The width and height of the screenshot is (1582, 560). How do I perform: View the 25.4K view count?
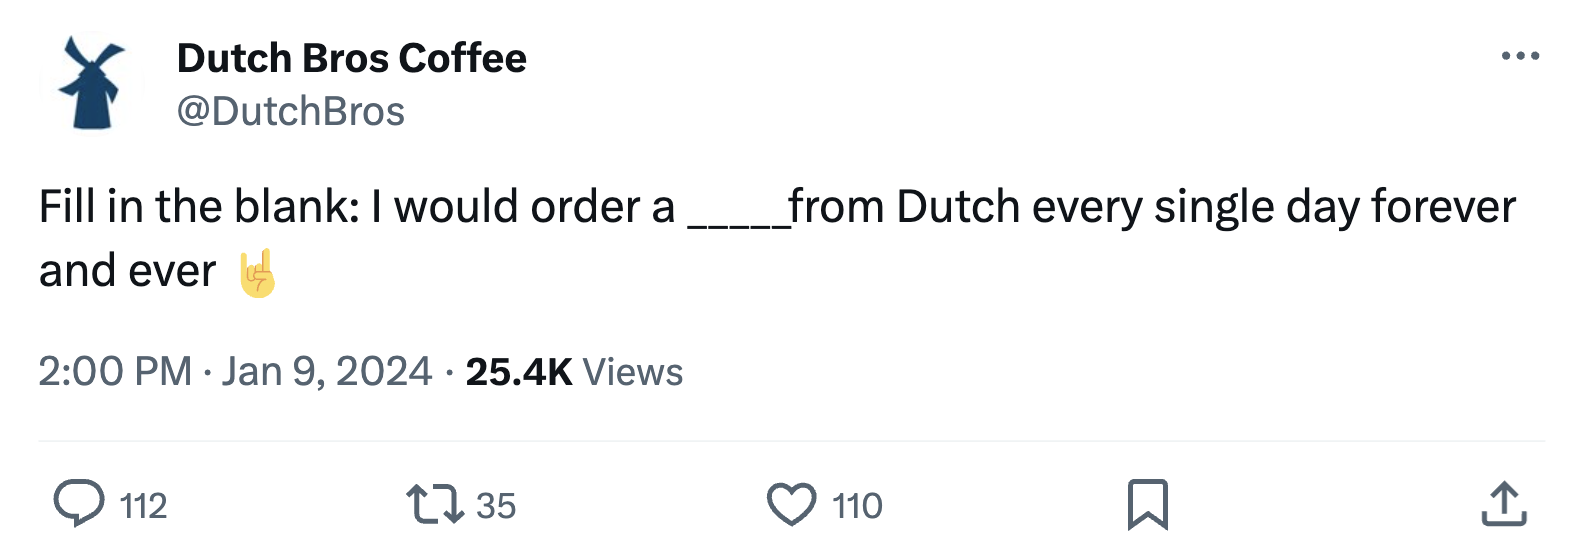(x=518, y=371)
